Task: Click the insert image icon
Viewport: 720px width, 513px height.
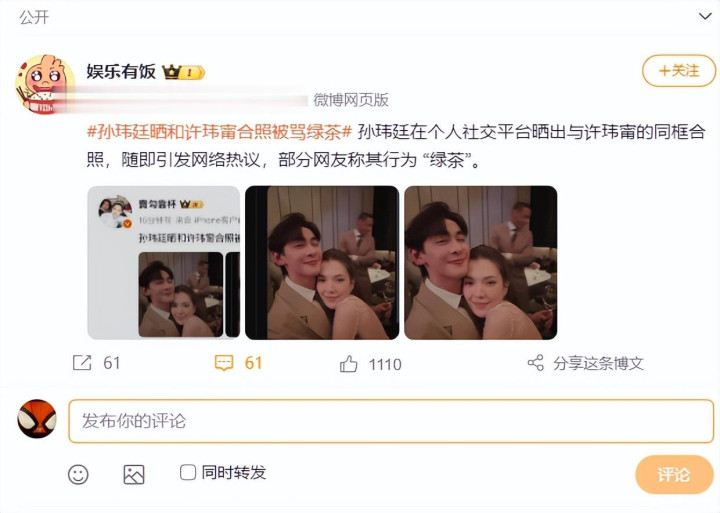Action: (134, 474)
